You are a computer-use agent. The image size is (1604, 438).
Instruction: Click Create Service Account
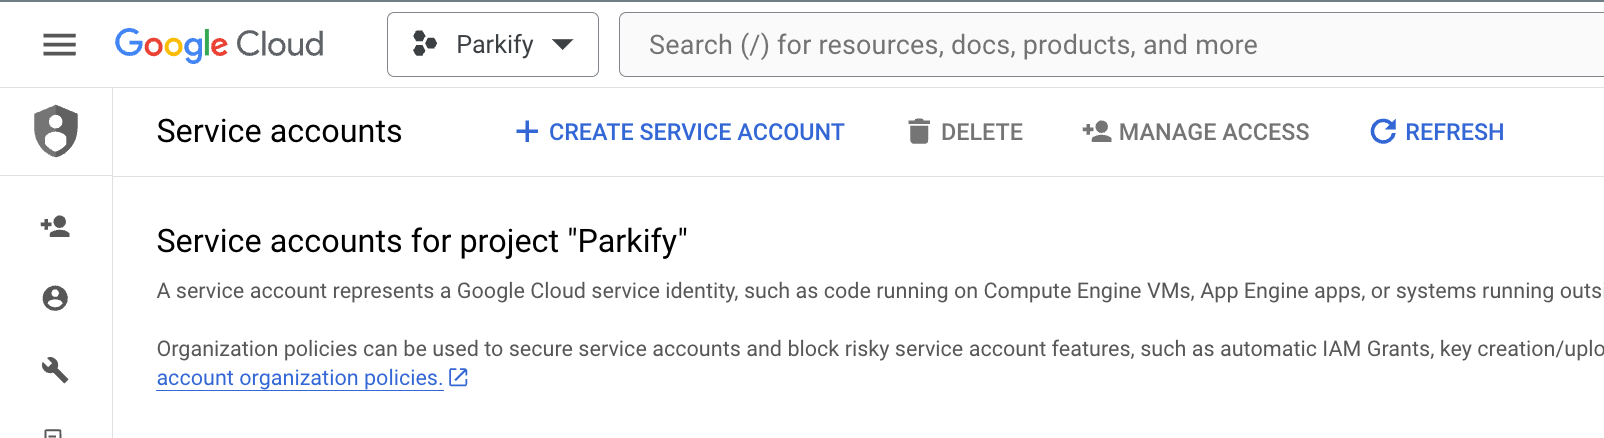[x=696, y=132]
